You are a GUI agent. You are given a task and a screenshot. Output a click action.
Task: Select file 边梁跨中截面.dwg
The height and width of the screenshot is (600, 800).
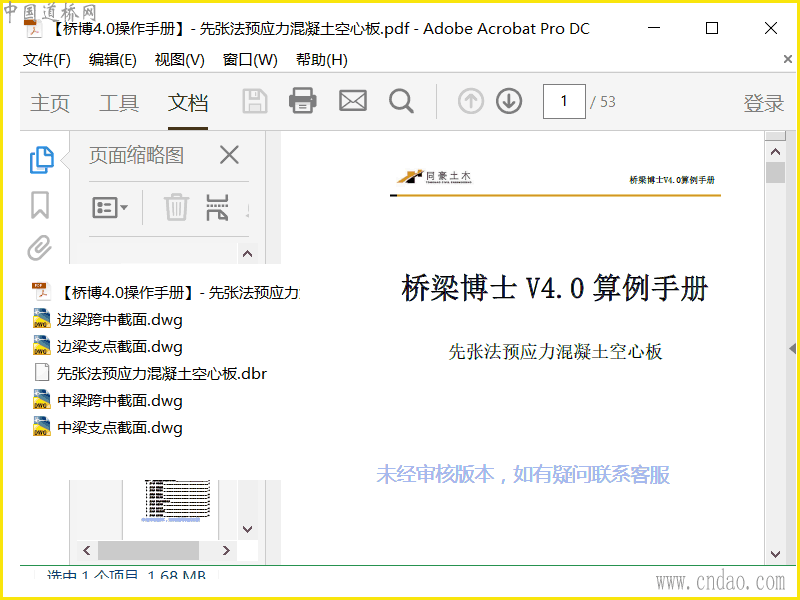click(107, 320)
